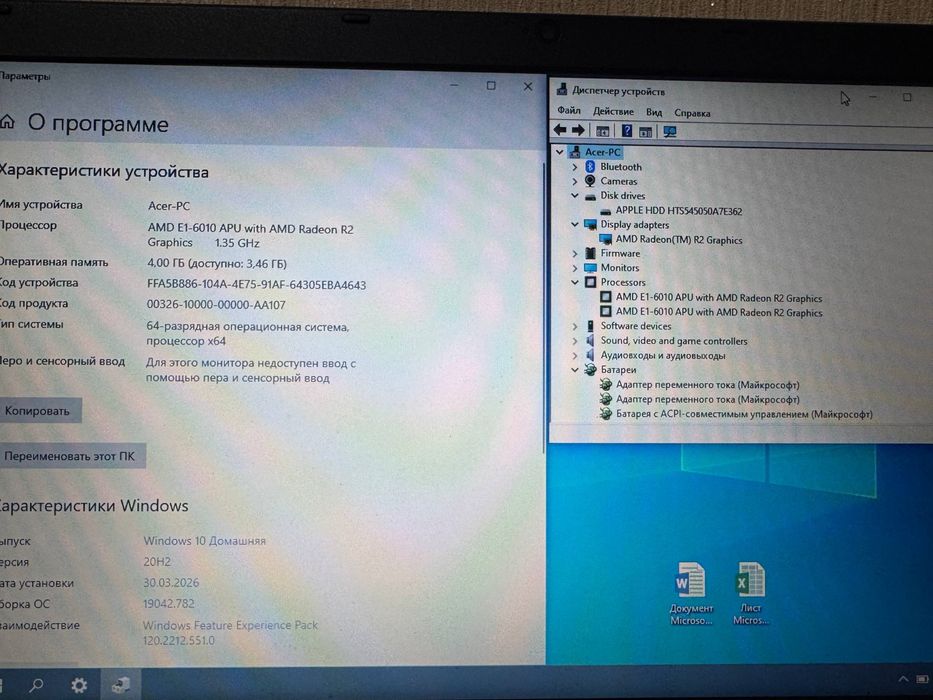Expand the Аудиовходы и аудиовыходы node
This screenshot has height=700, width=933.
pos(575,355)
